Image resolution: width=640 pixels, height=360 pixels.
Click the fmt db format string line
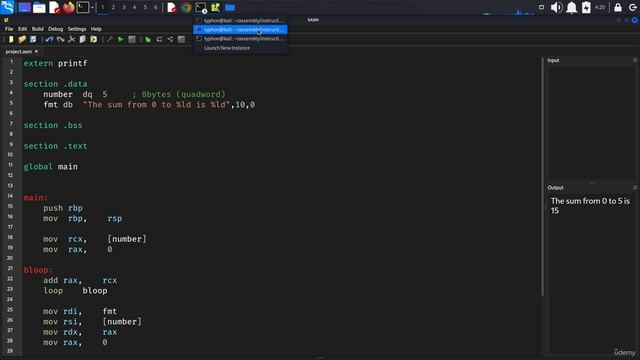pos(149,104)
